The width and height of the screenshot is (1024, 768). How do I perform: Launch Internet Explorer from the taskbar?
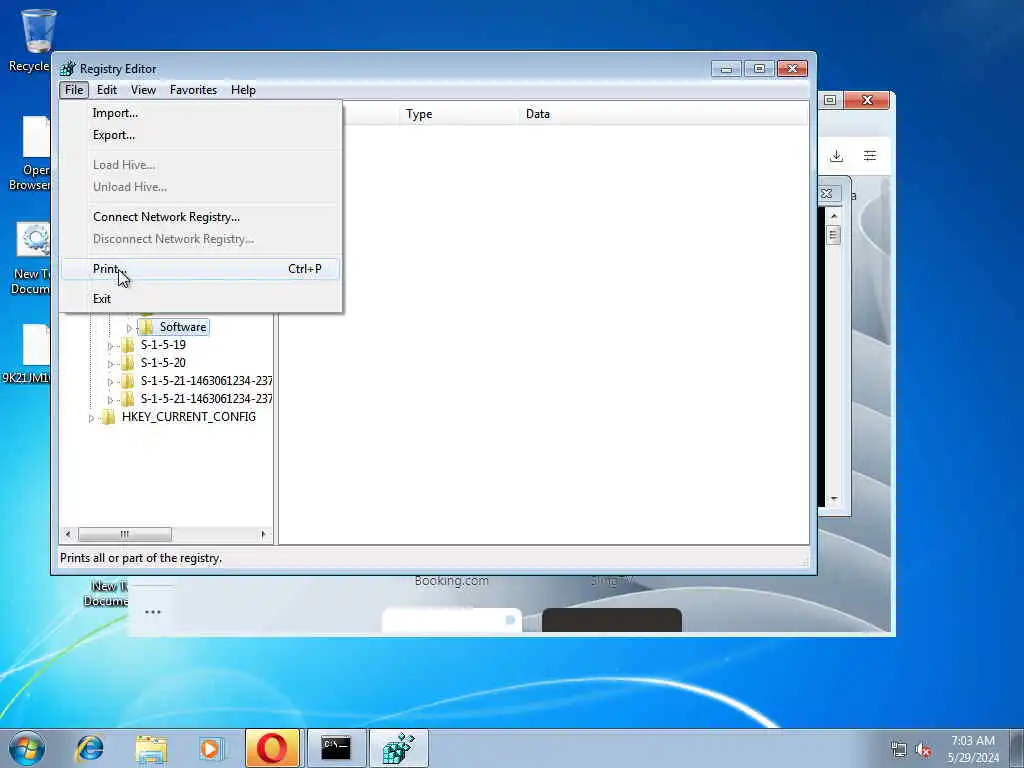click(89, 748)
